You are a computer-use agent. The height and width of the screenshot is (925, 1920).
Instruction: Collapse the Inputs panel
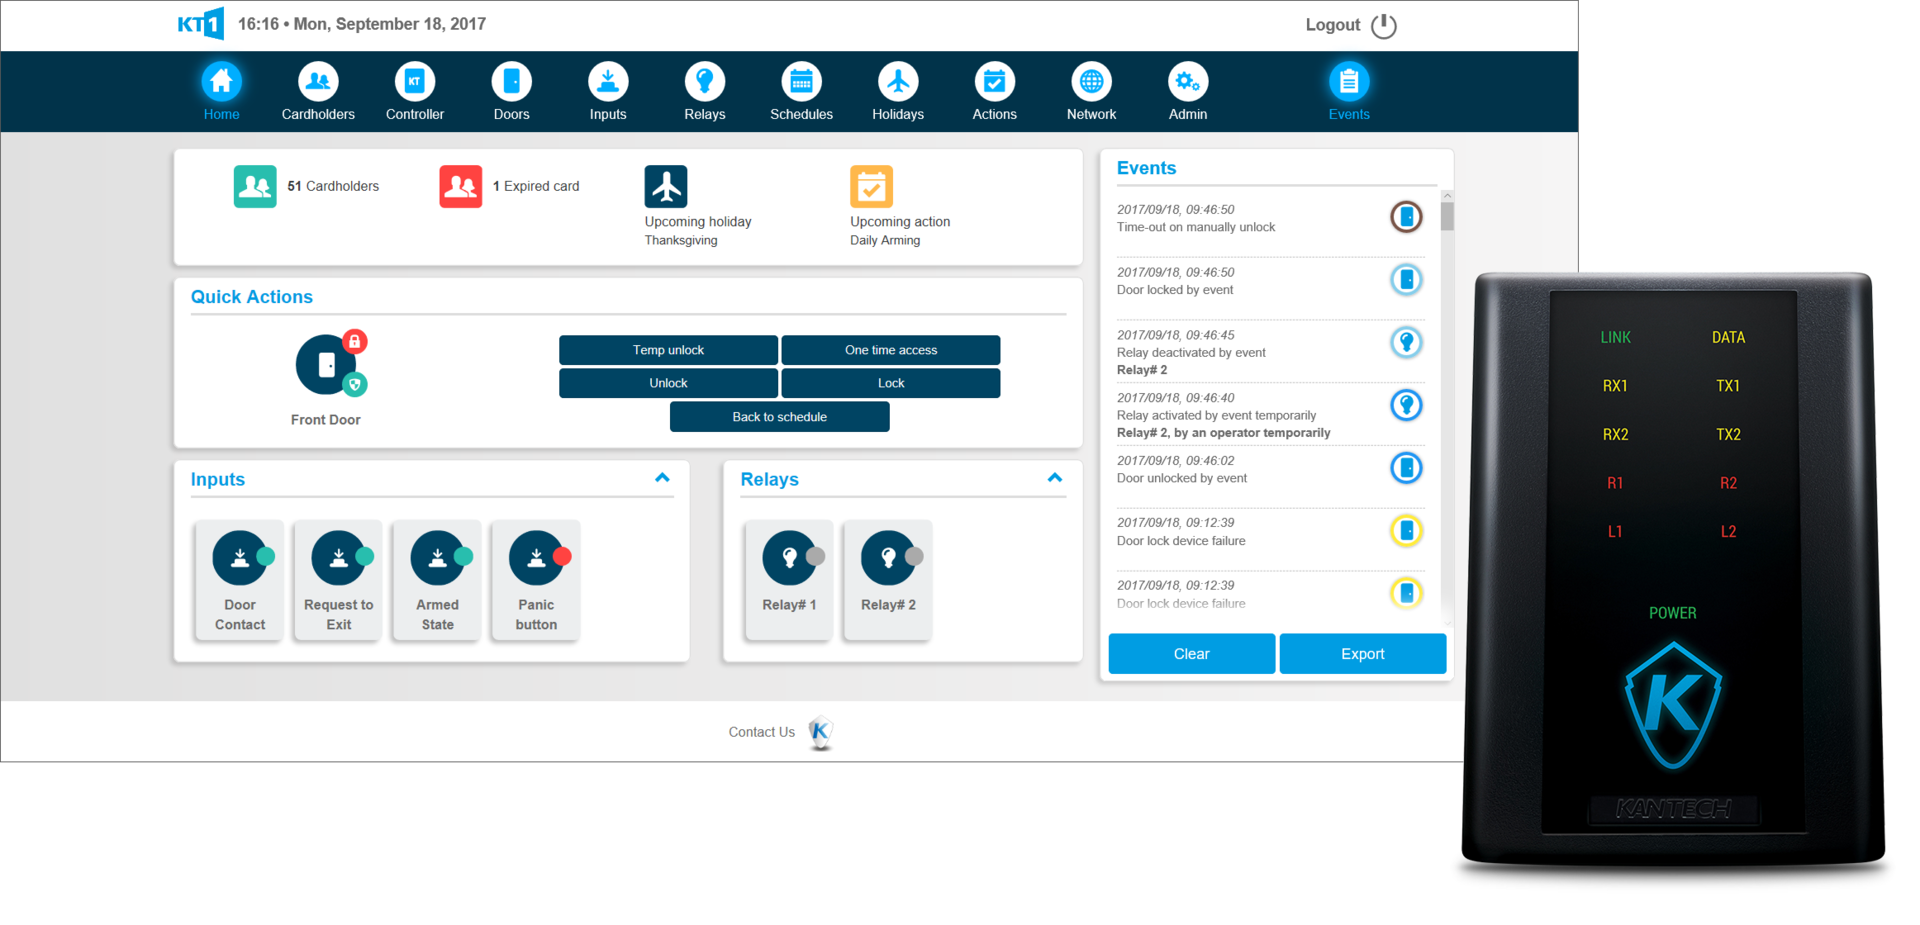pos(662,479)
